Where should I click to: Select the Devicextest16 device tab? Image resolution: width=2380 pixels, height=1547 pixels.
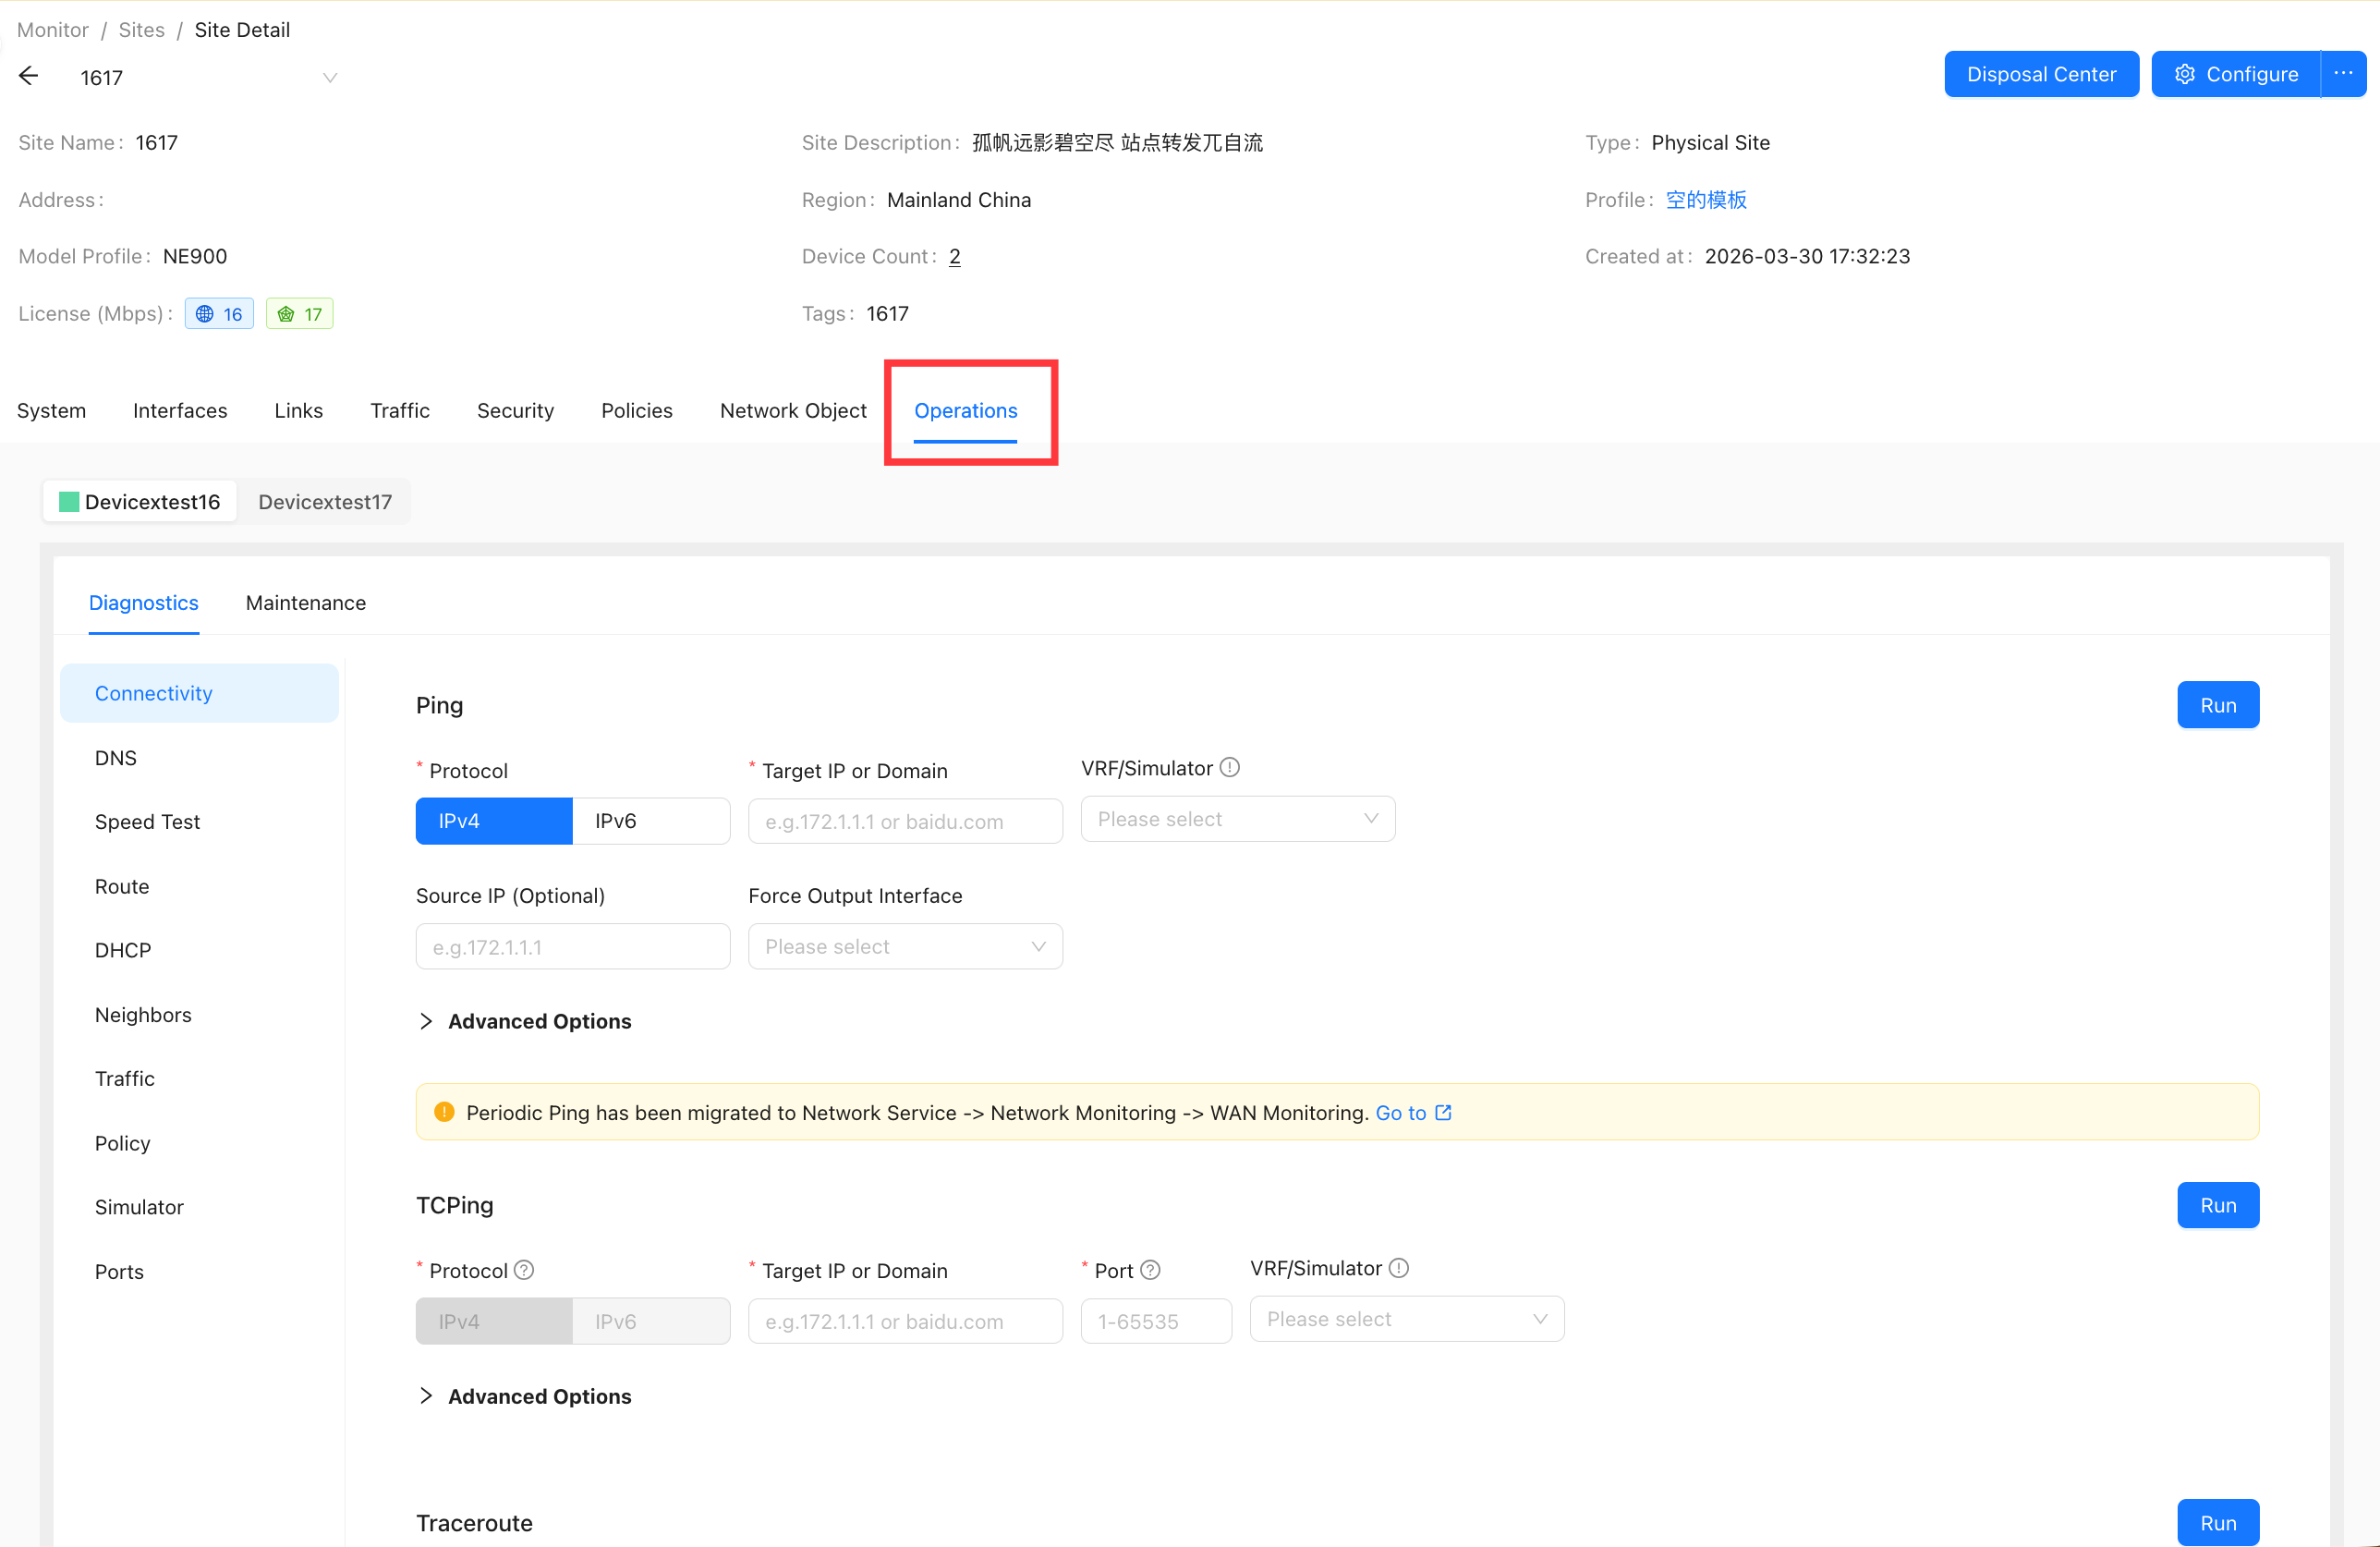pos(140,502)
